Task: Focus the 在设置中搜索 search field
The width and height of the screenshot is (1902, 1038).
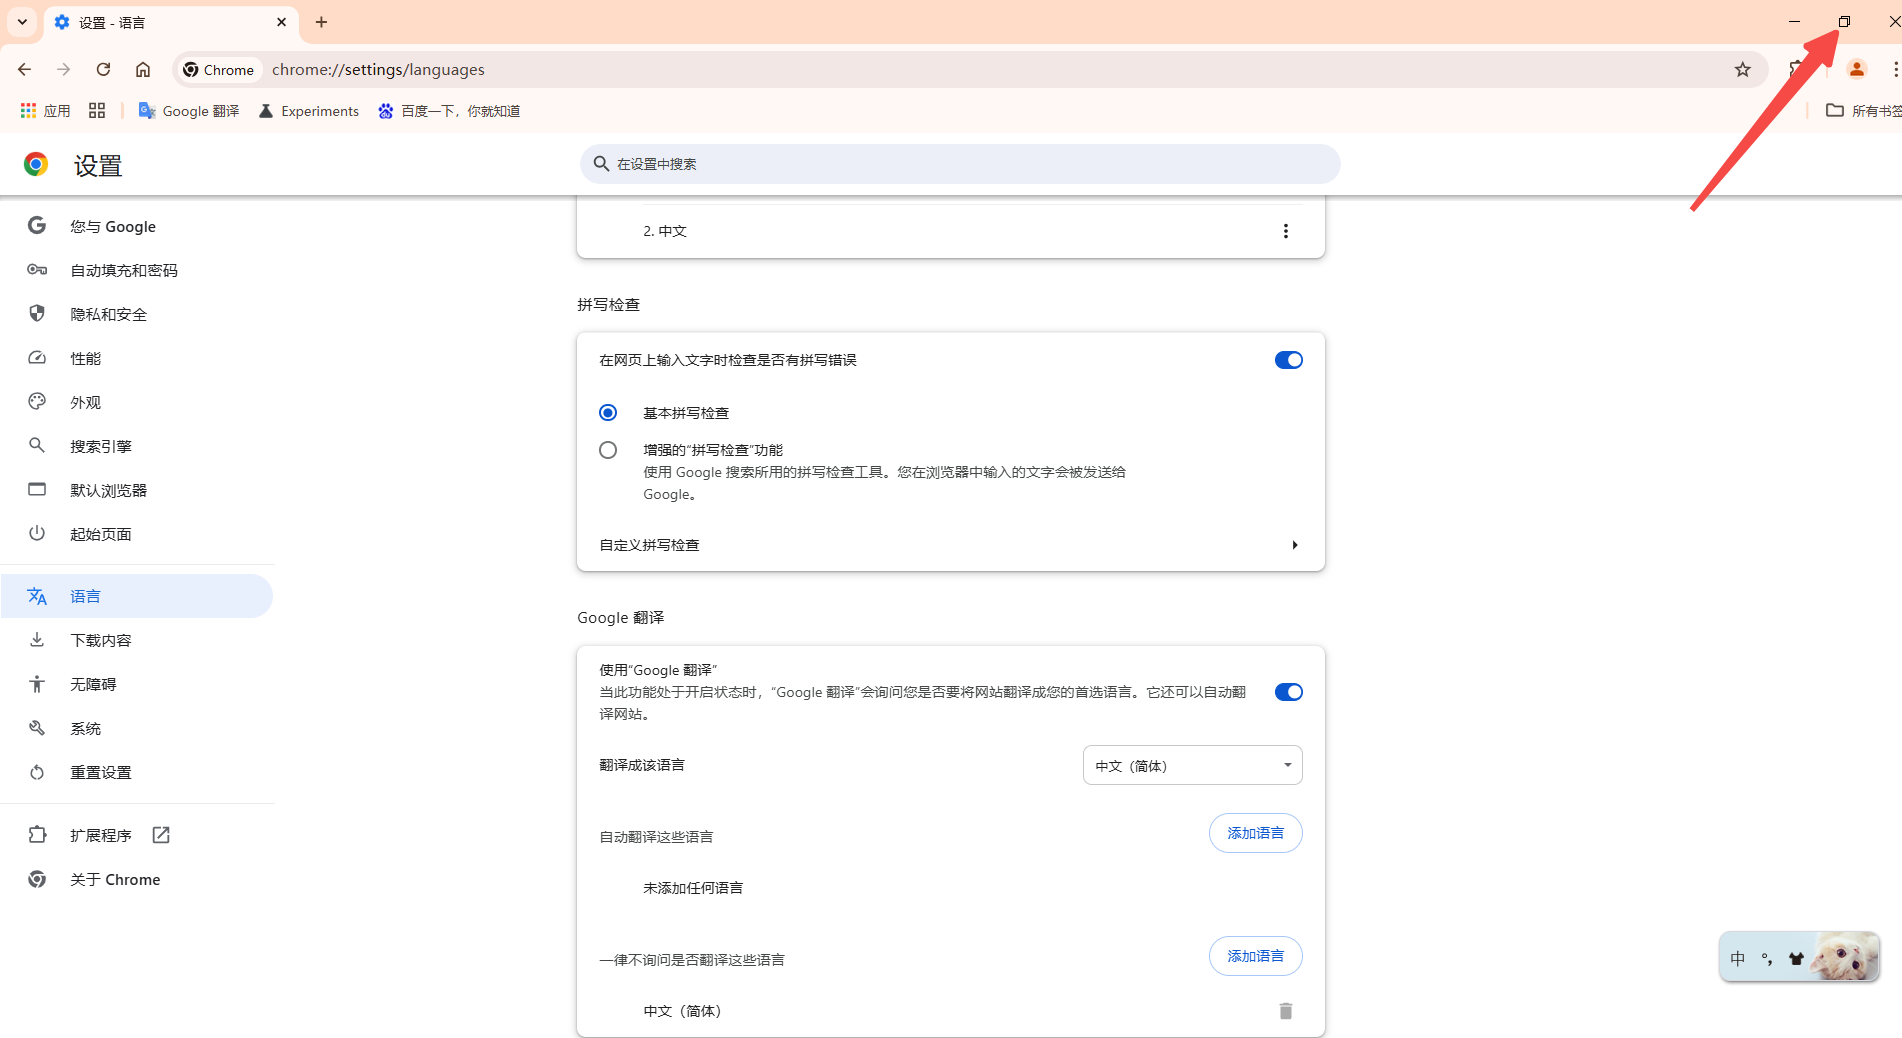Action: [x=960, y=164]
